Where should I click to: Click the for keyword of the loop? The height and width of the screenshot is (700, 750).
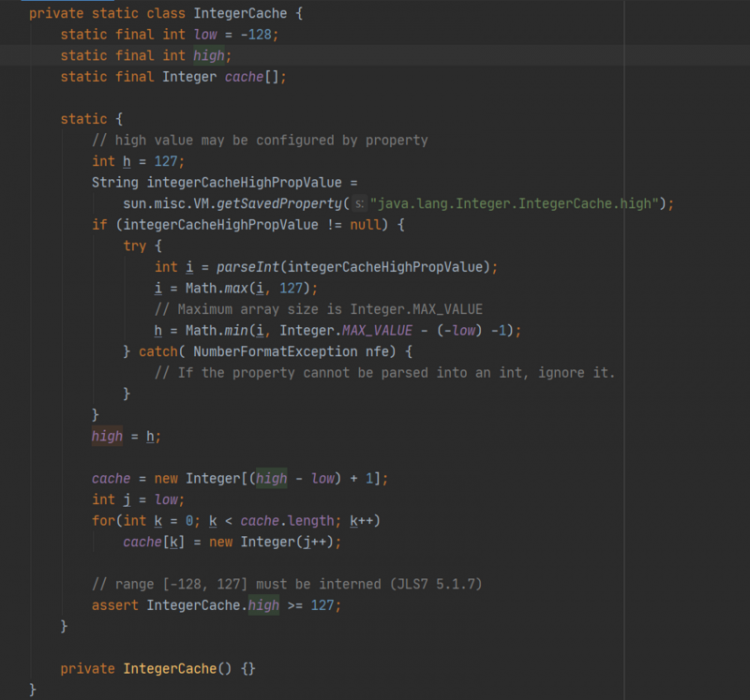tap(103, 521)
